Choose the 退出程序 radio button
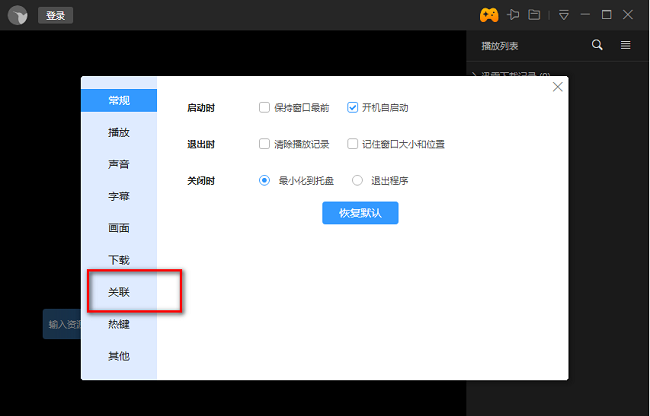Viewport: 650px width, 416px height. point(357,181)
